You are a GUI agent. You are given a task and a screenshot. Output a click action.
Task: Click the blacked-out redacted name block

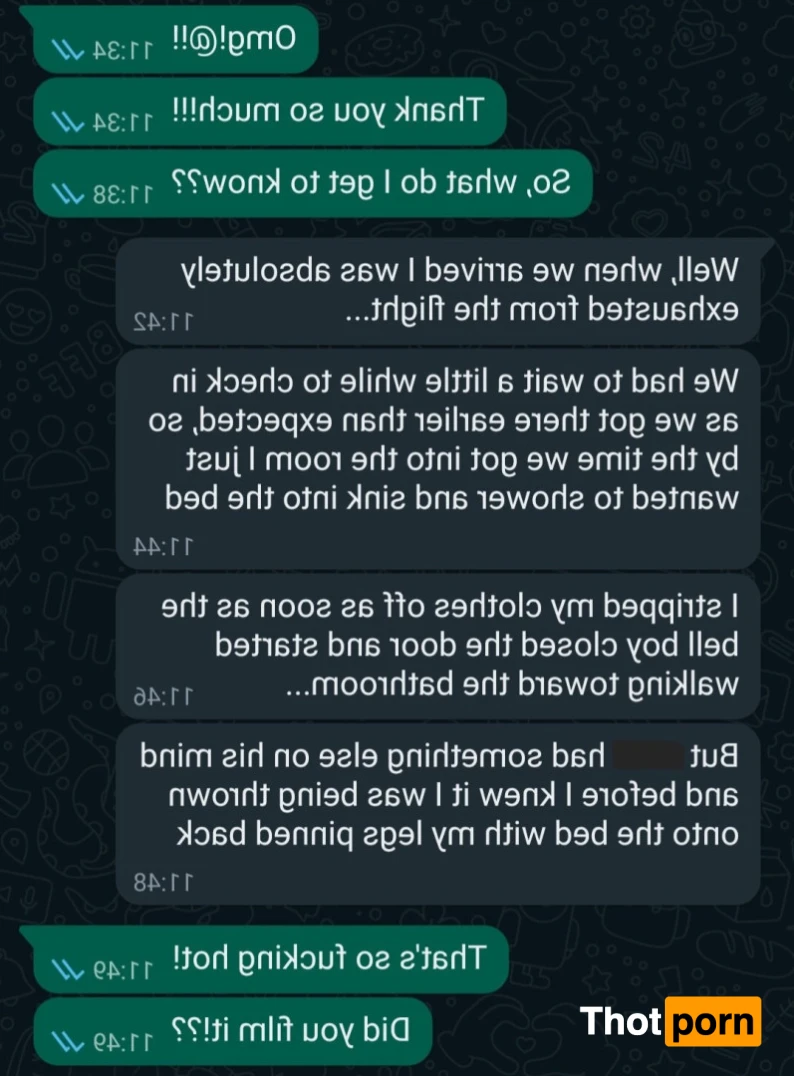coord(647,755)
